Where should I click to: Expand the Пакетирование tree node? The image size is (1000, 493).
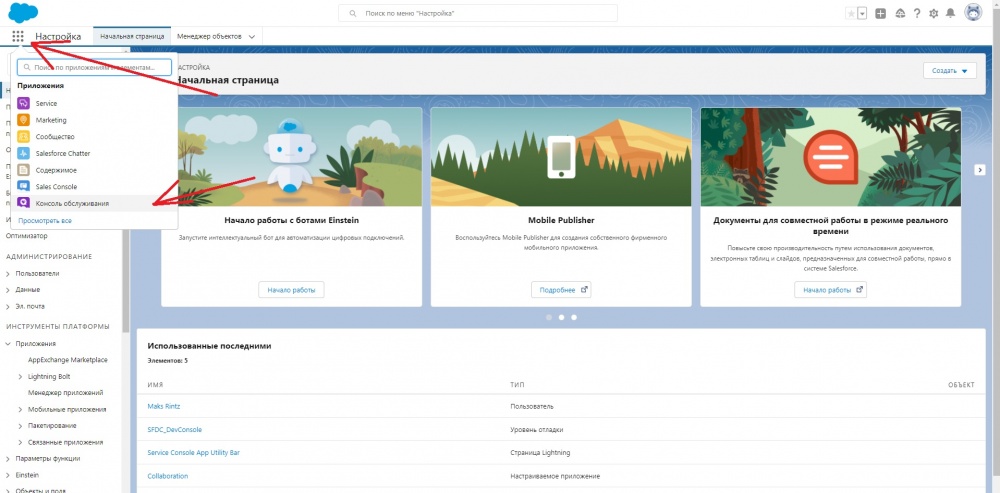(x=20, y=425)
